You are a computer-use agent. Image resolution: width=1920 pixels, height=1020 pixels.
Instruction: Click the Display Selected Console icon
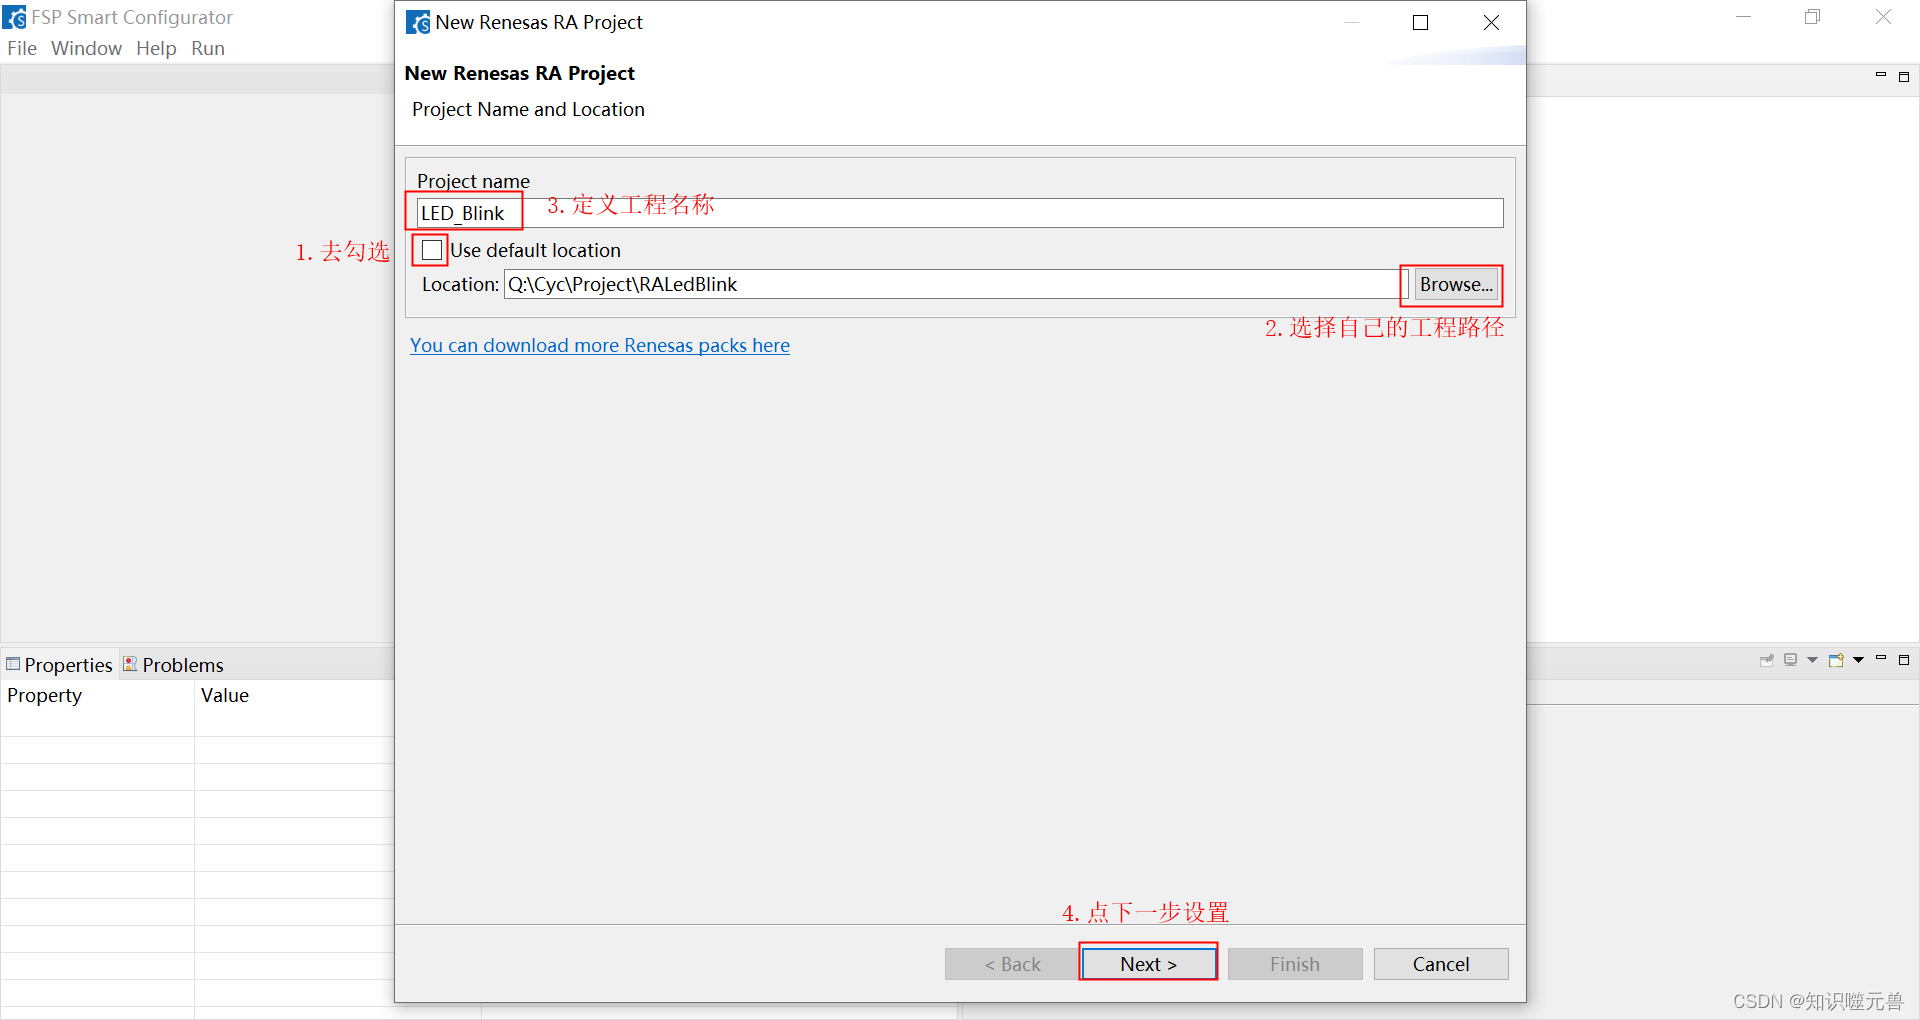[1791, 660]
